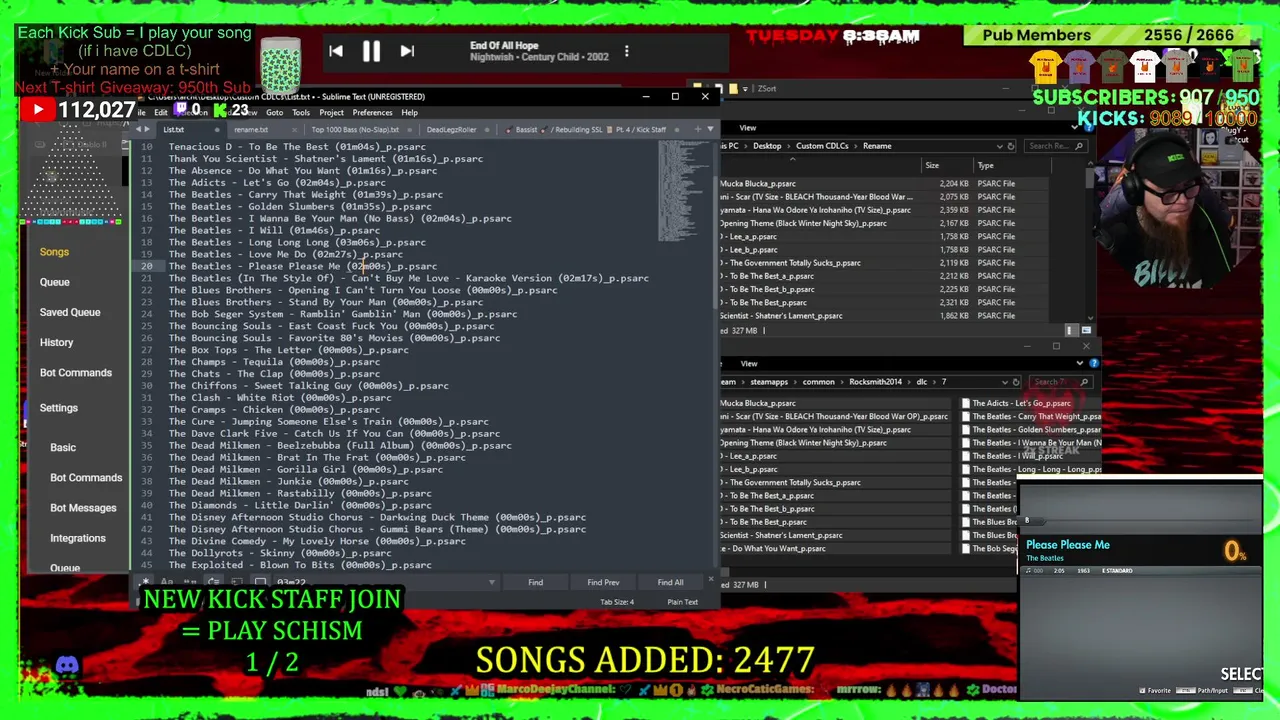Open Help icon in Rename window
This screenshot has width=1280, height=720.
click(1089, 127)
